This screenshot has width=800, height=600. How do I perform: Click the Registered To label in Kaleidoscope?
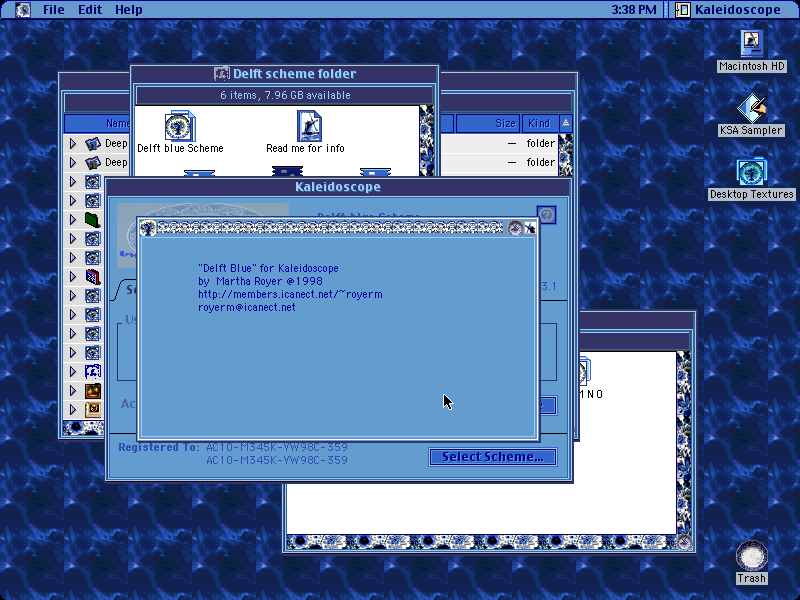click(159, 447)
